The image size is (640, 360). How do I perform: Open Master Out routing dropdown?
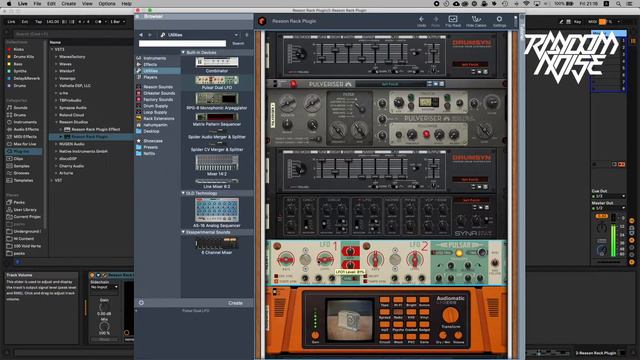(x=609, y=208)
